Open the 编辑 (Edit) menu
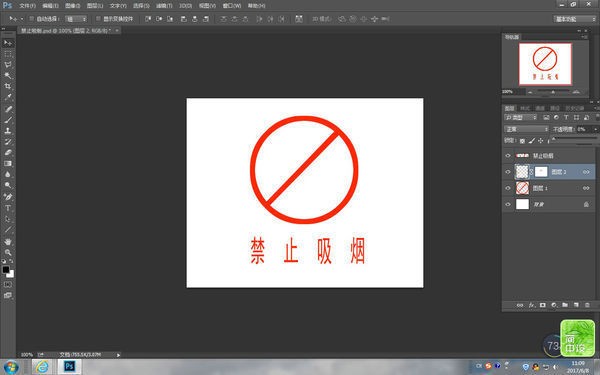 pos(50,6)
